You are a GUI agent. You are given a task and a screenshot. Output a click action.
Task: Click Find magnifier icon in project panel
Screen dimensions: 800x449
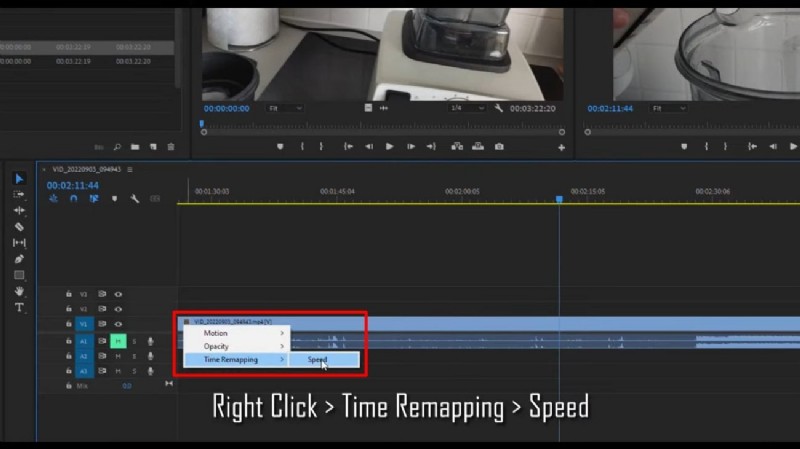coord(117,147)
